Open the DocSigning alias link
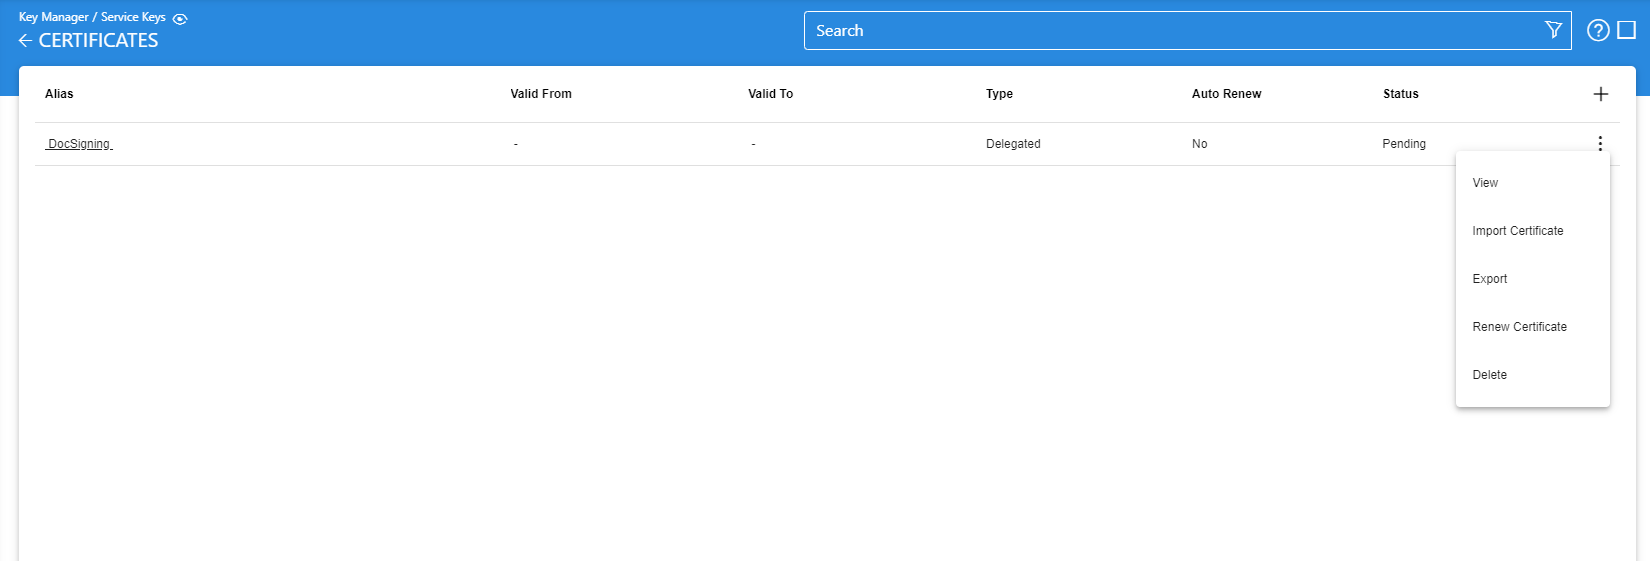 tap(79, 144)
